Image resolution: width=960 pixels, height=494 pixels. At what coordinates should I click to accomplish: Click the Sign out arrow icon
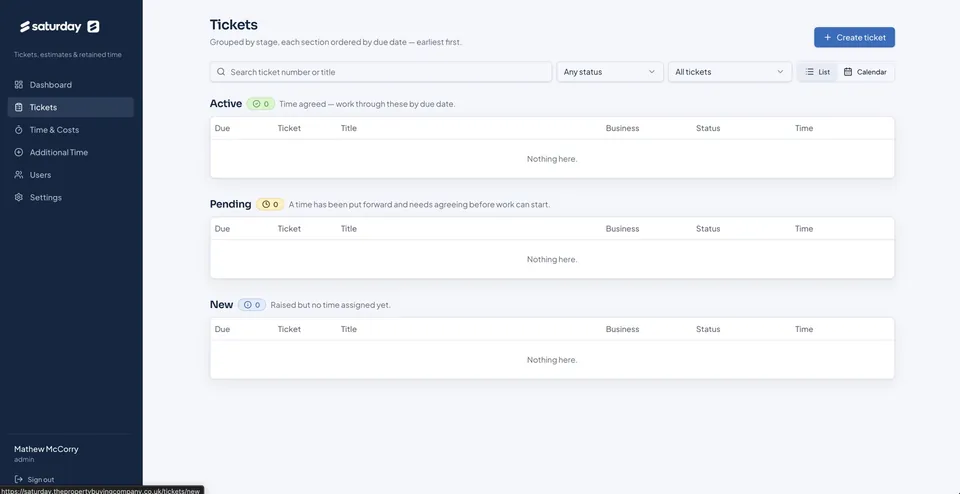[18, 479]
